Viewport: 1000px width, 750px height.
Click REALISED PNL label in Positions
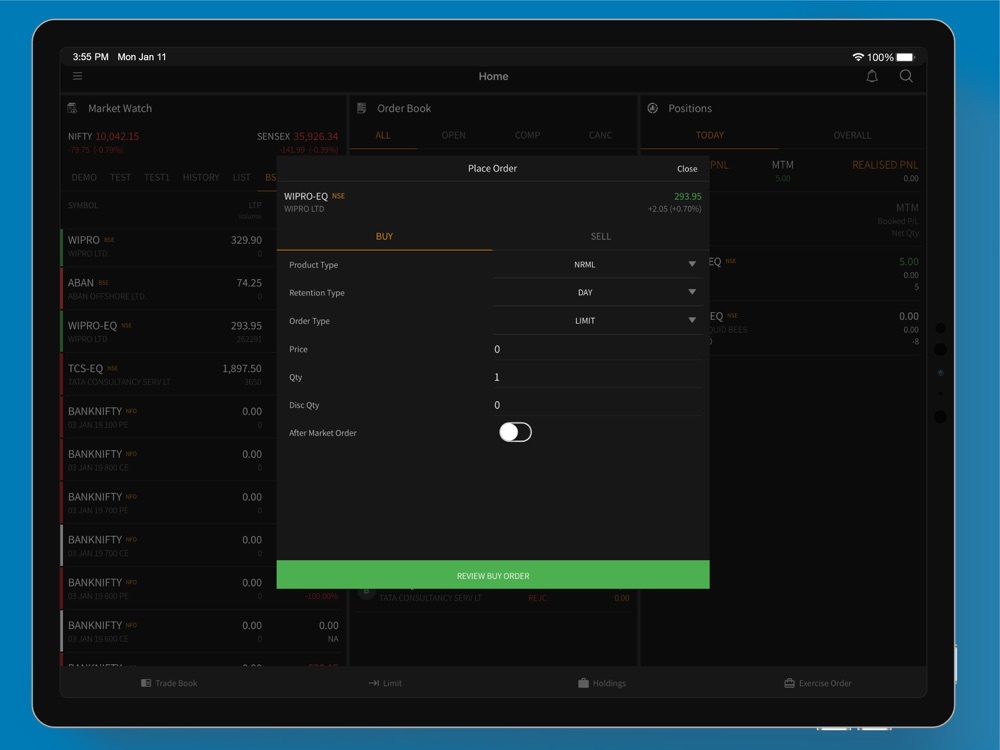(885, 165)
